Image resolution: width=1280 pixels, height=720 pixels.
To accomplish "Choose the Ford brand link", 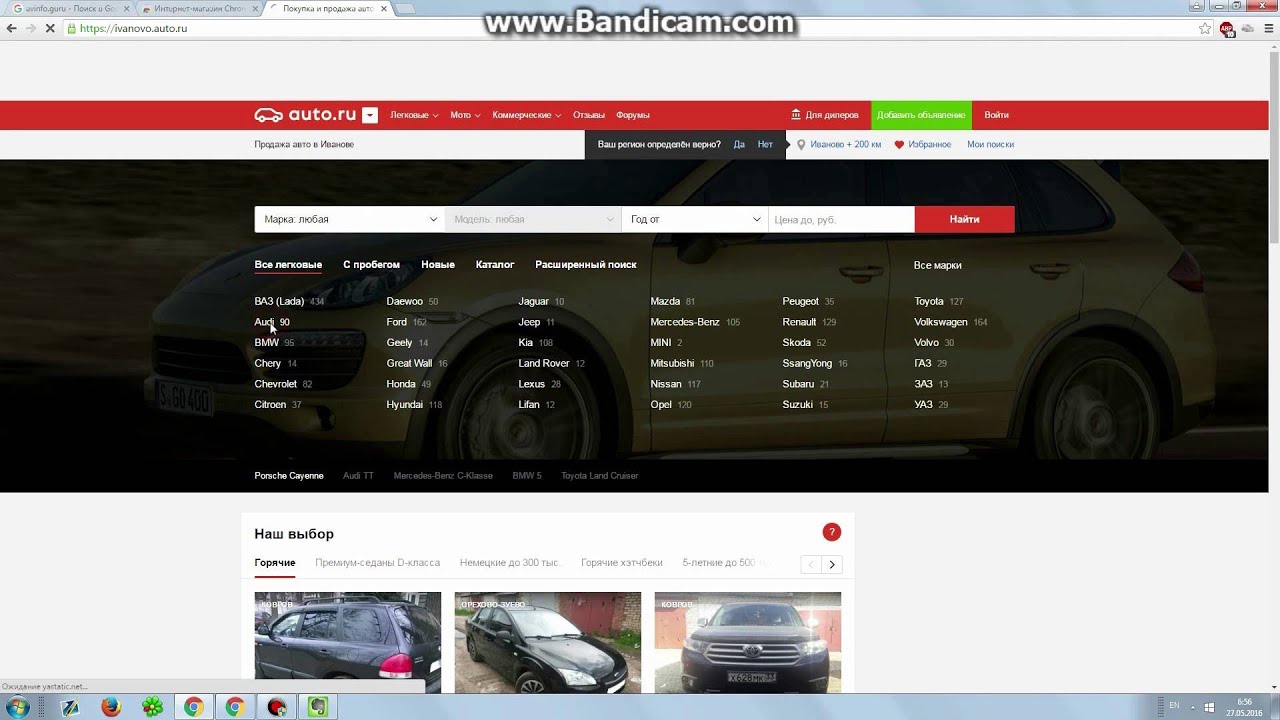I will [x=397, y=322].
